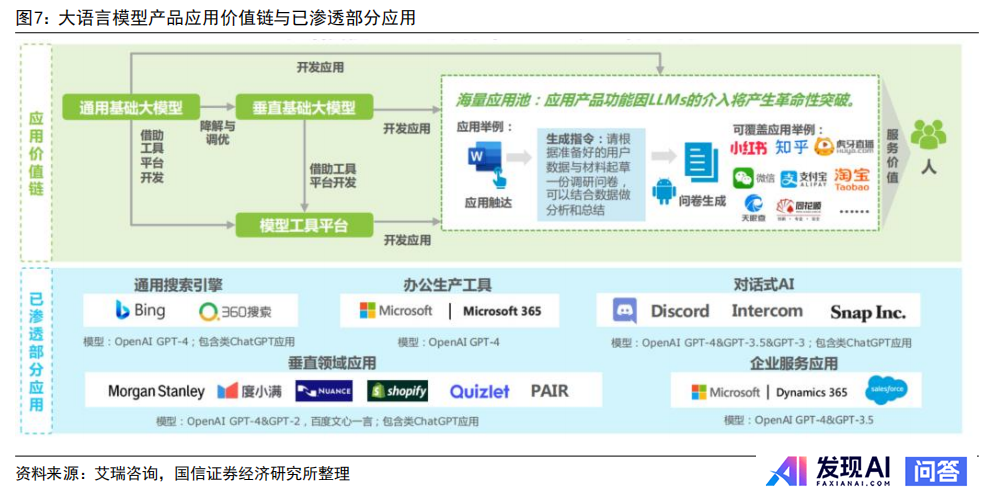Click the 通用搜索引擎 heading
This screenshot has width=982, height=496.
click(178, 285)
